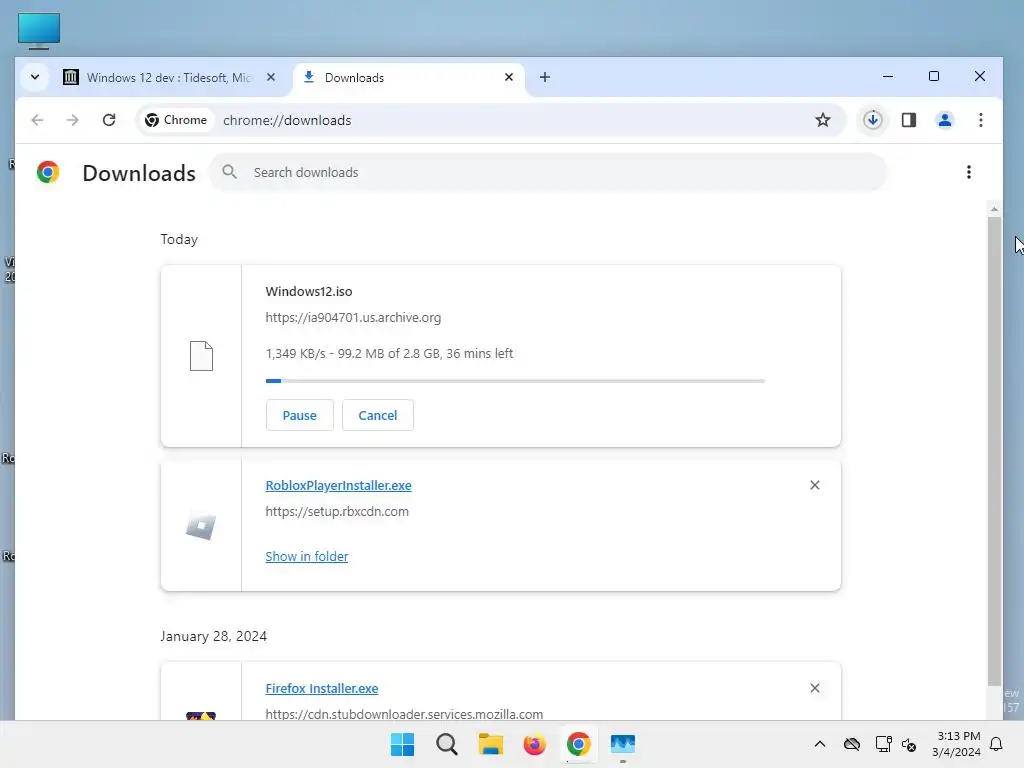Click the 'Today' date heading
Viewport: 1024px width, 768px height.
point(179,240)
